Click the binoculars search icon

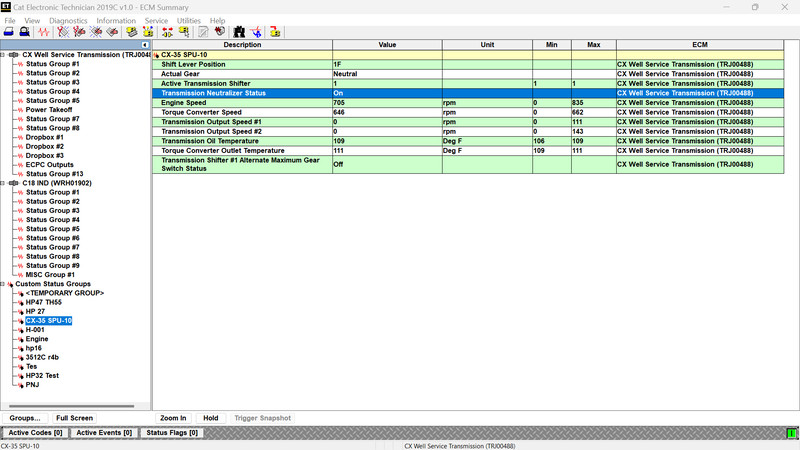click(x=239, y=32)
